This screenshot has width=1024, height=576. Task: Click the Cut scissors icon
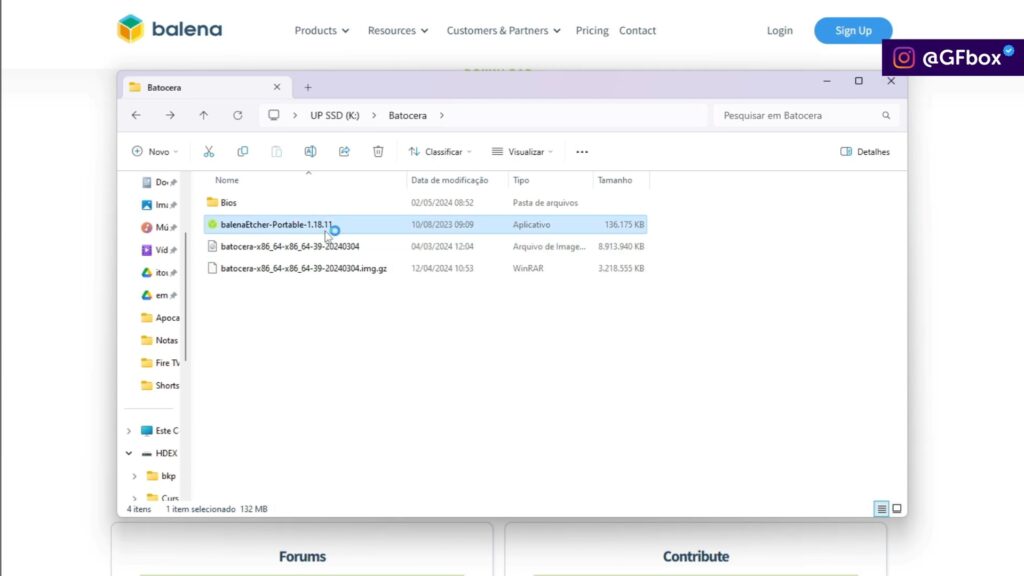coord(209,152)
